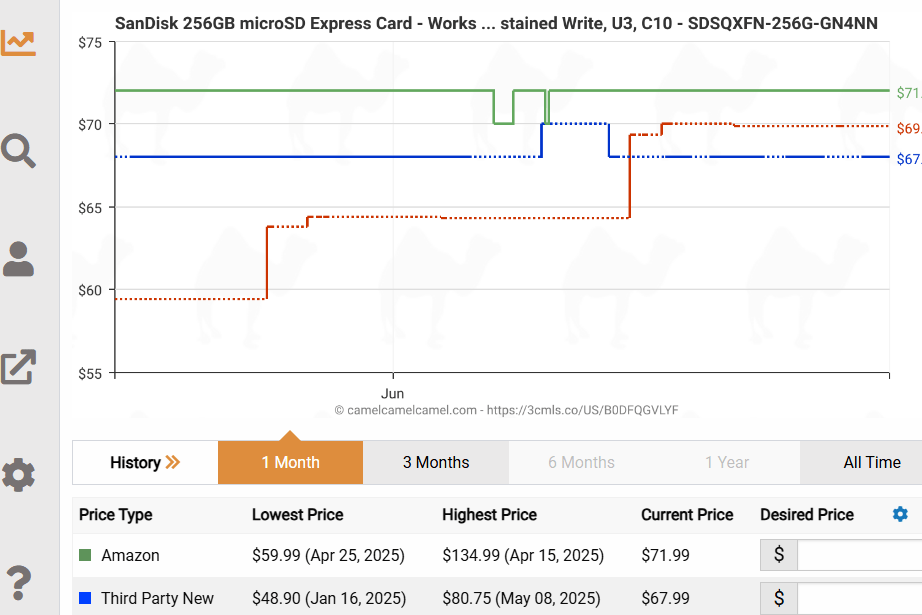Viewport: 922px width, 615px height.
Task: Click the green Amazon color swatch
Action: 85,555
